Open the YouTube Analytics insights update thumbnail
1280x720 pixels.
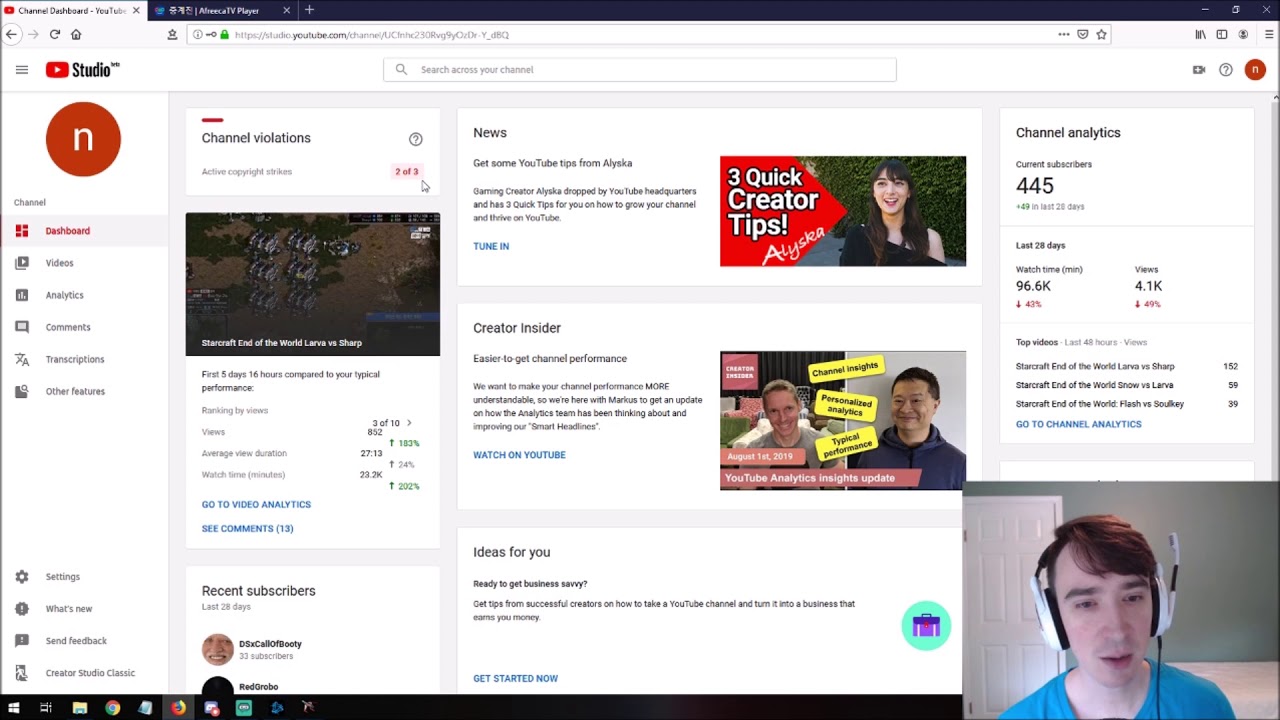(843, 420)
